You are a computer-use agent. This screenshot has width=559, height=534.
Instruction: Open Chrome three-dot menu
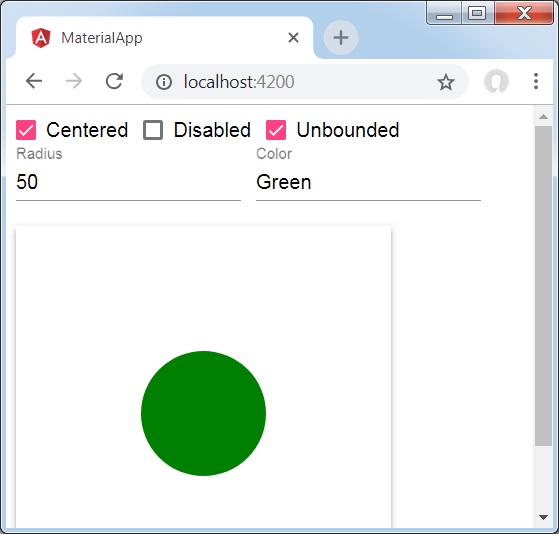click(x=535, y=81)
